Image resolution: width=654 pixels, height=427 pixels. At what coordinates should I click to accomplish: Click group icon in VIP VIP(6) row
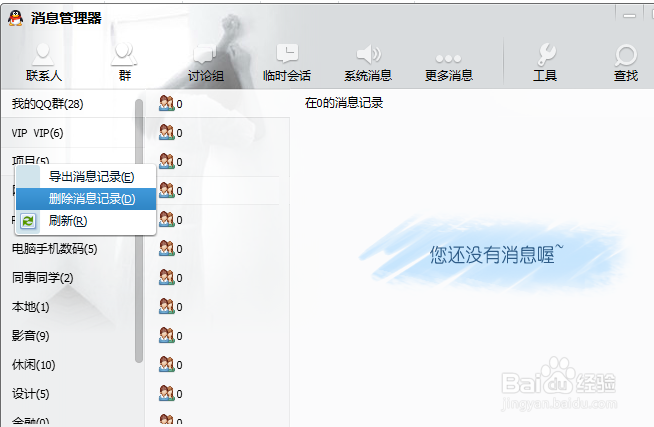coord(166,132)
